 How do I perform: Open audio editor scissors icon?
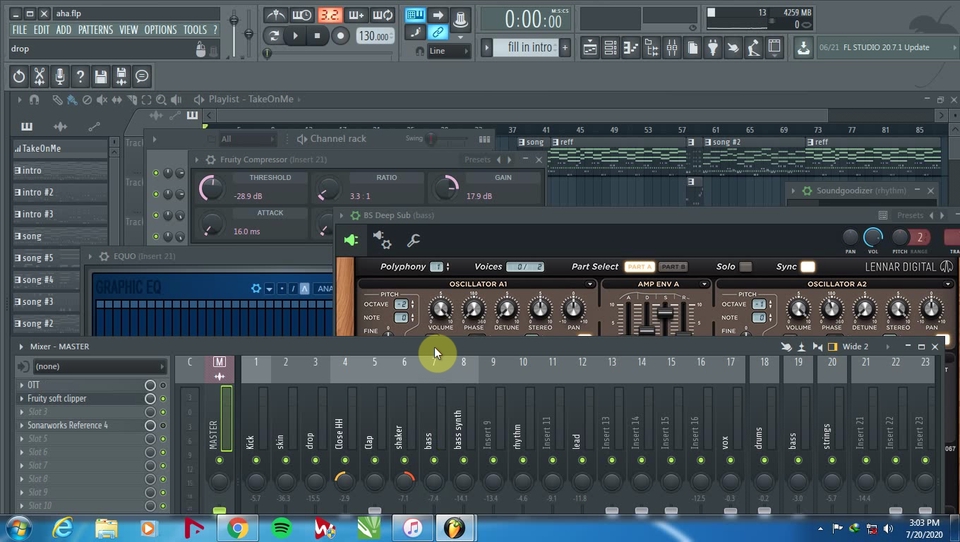39,77
